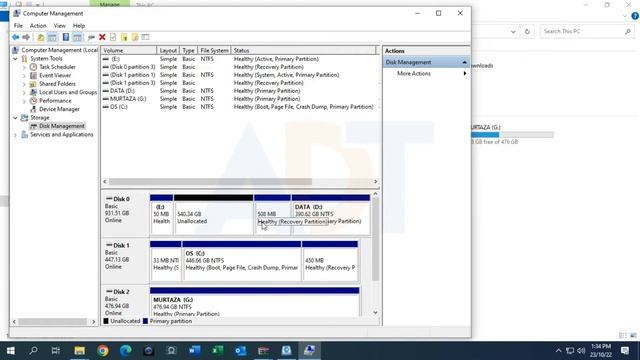The height and width of the screenshot is (360, 640).
Task: Open Google Chrome from the taskbar
Action: (102, 351)
